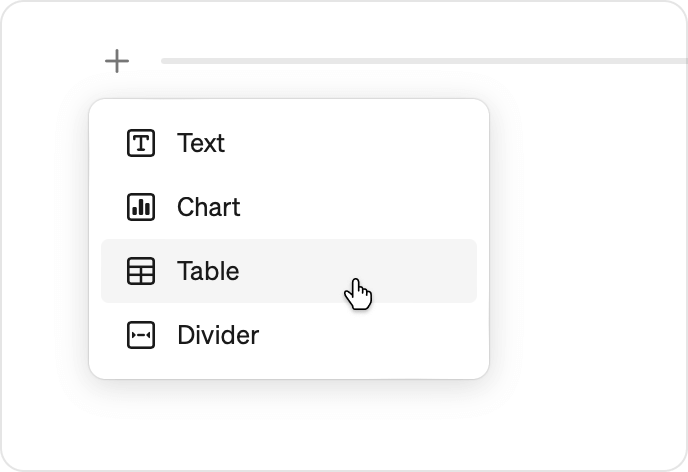Select the Table grid icon
688x472 pixels.
coord(141,271)
